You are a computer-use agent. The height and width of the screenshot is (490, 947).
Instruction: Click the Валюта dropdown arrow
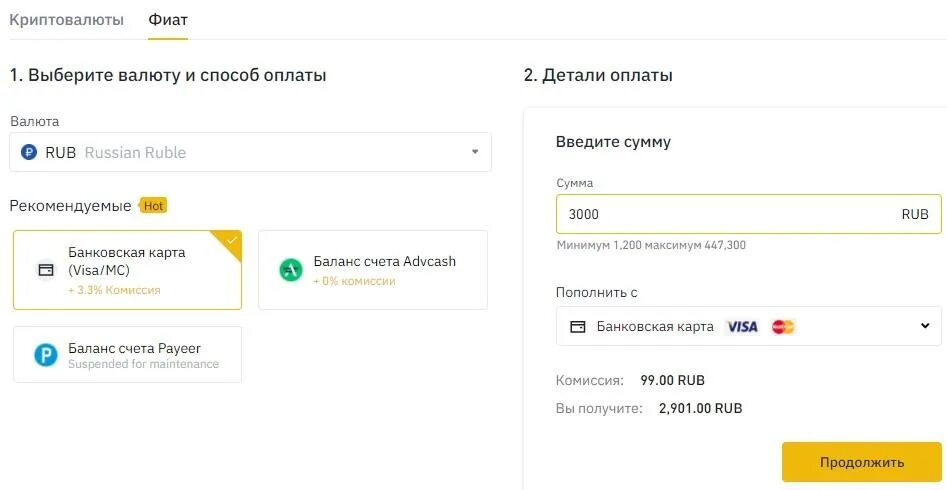pyautogui.click(x=475, y=152)
